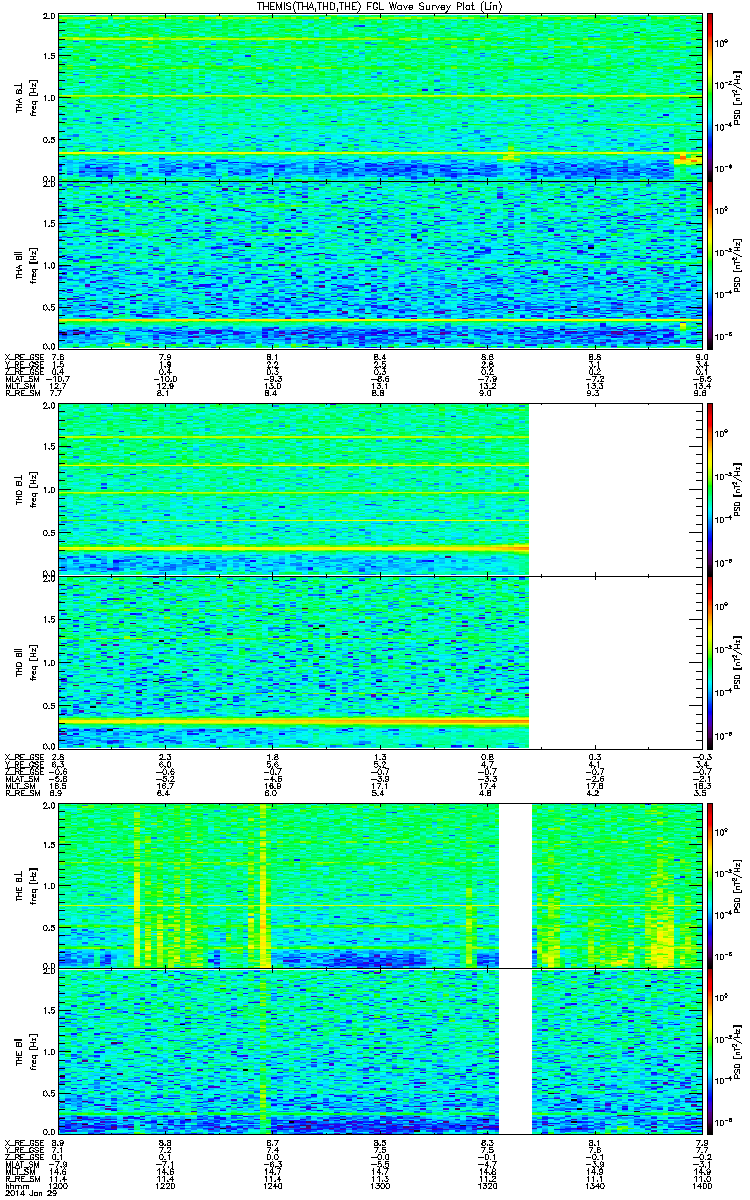The image size is (750, 1200).
Task: Click the 'THE BL freq [Hz]' axis label
Action: pos(25,886)
